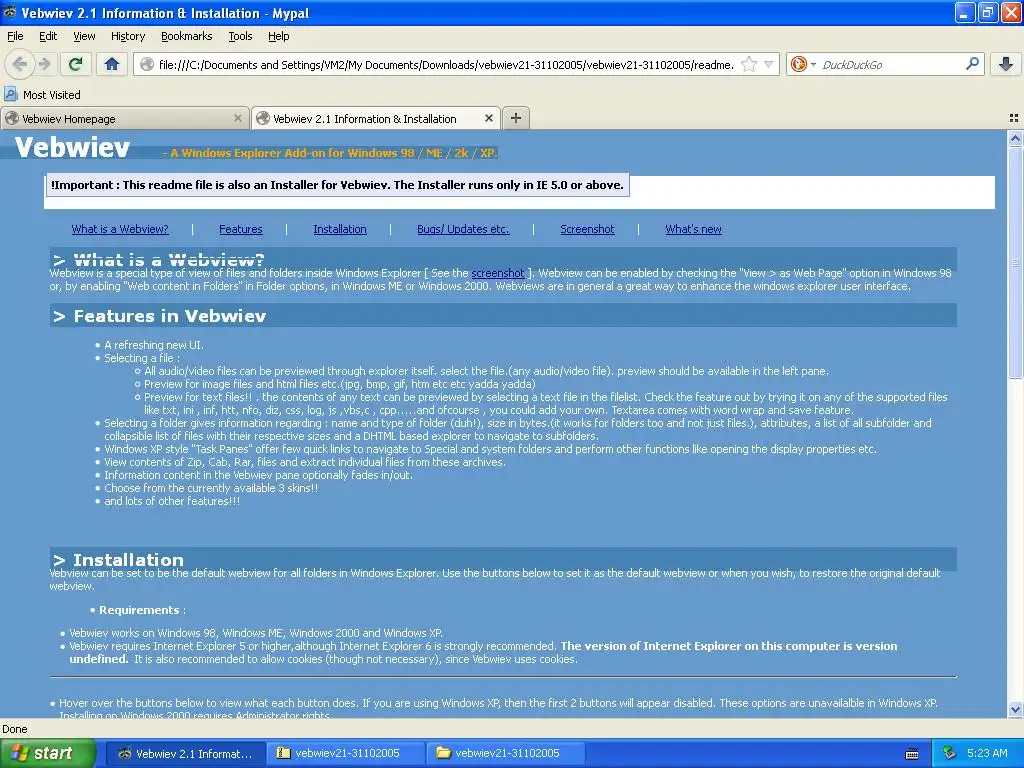
Task: Follow the Features link
Action: pos(240,229)
